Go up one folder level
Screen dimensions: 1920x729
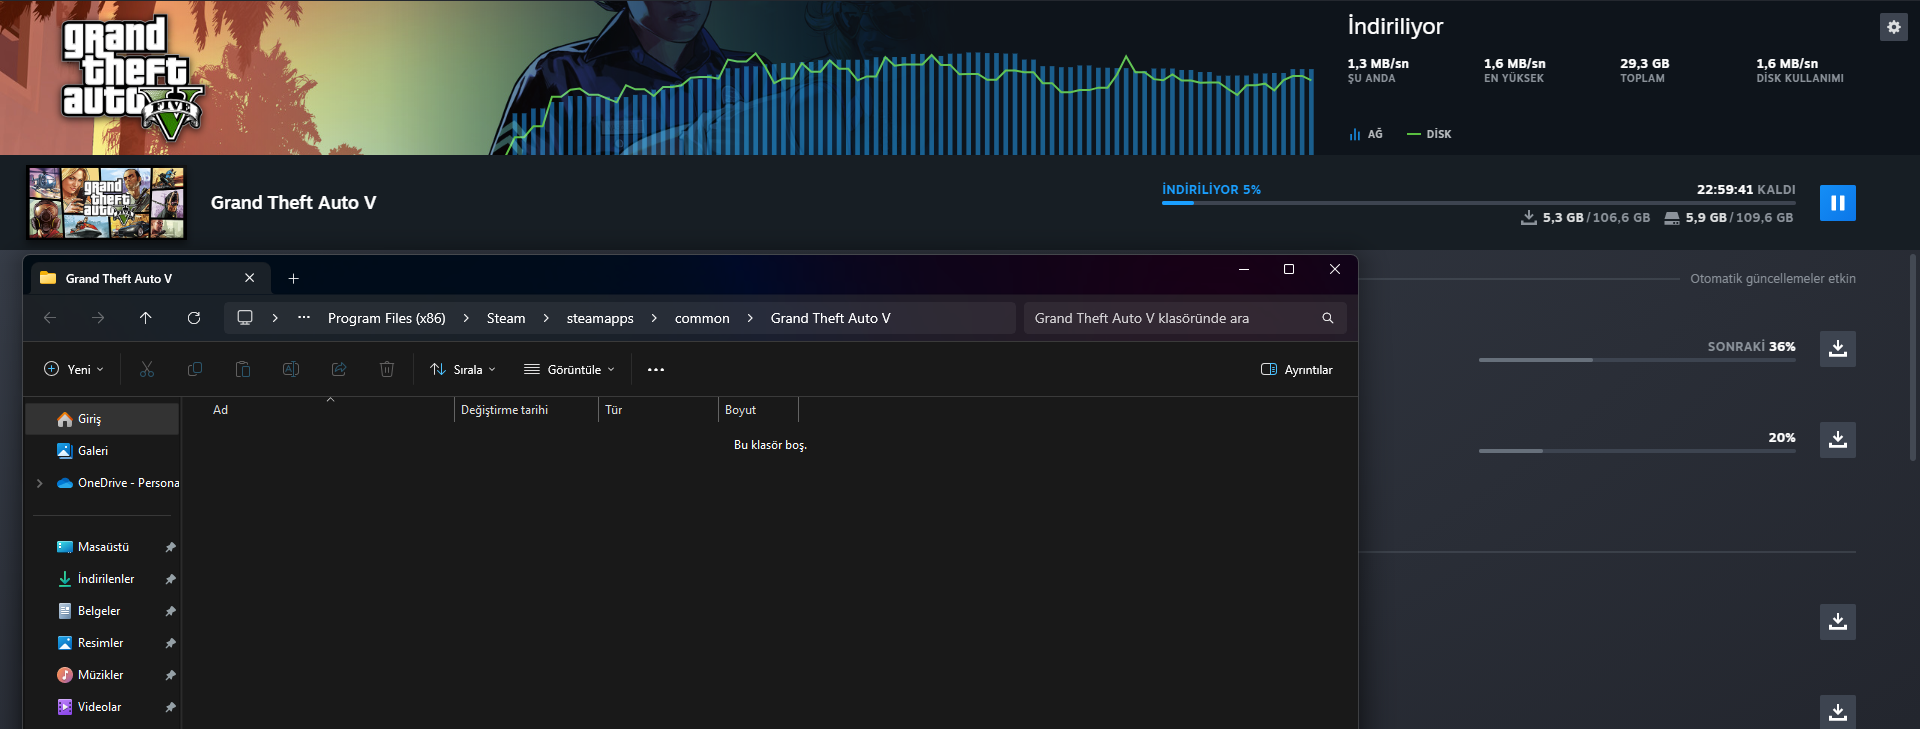(x=146, y=318)
